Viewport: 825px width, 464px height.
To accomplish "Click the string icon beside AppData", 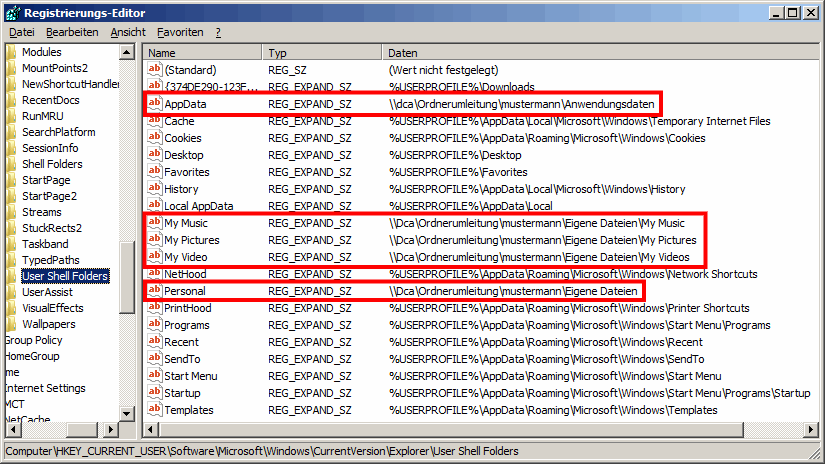I will coord(154,104).
